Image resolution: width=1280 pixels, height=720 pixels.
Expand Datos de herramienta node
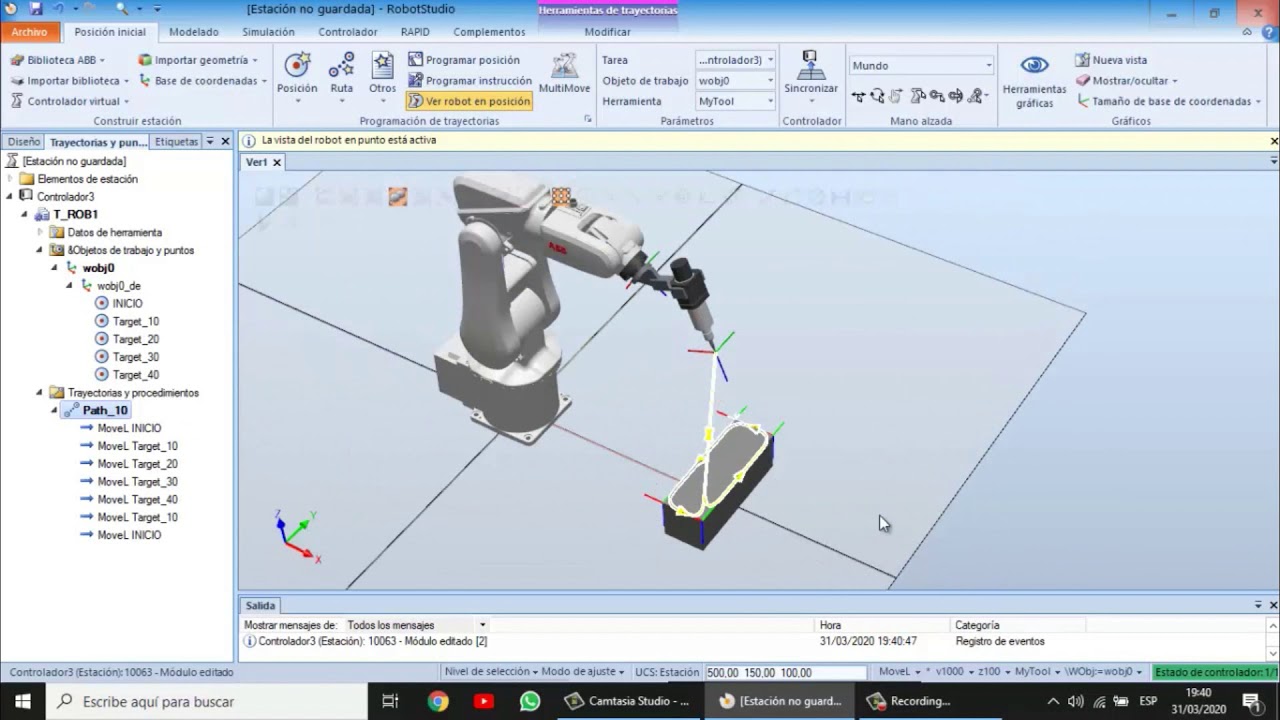[40, 232]
